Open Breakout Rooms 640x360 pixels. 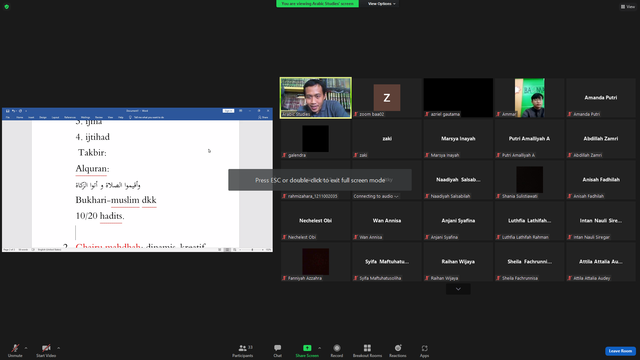coord(367,350)
